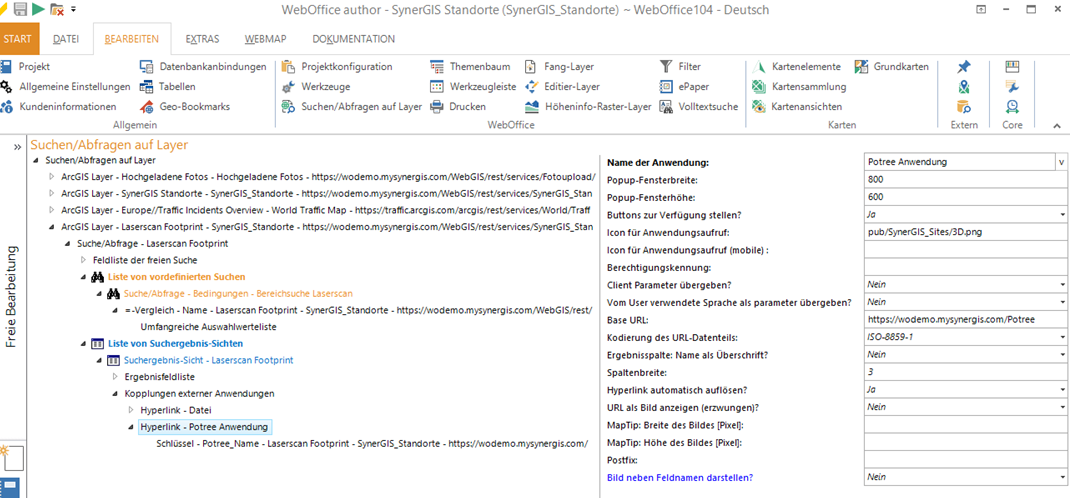Open Editier-Layer
Screen dimensions: 1070x498
click(x=562, y=87)
